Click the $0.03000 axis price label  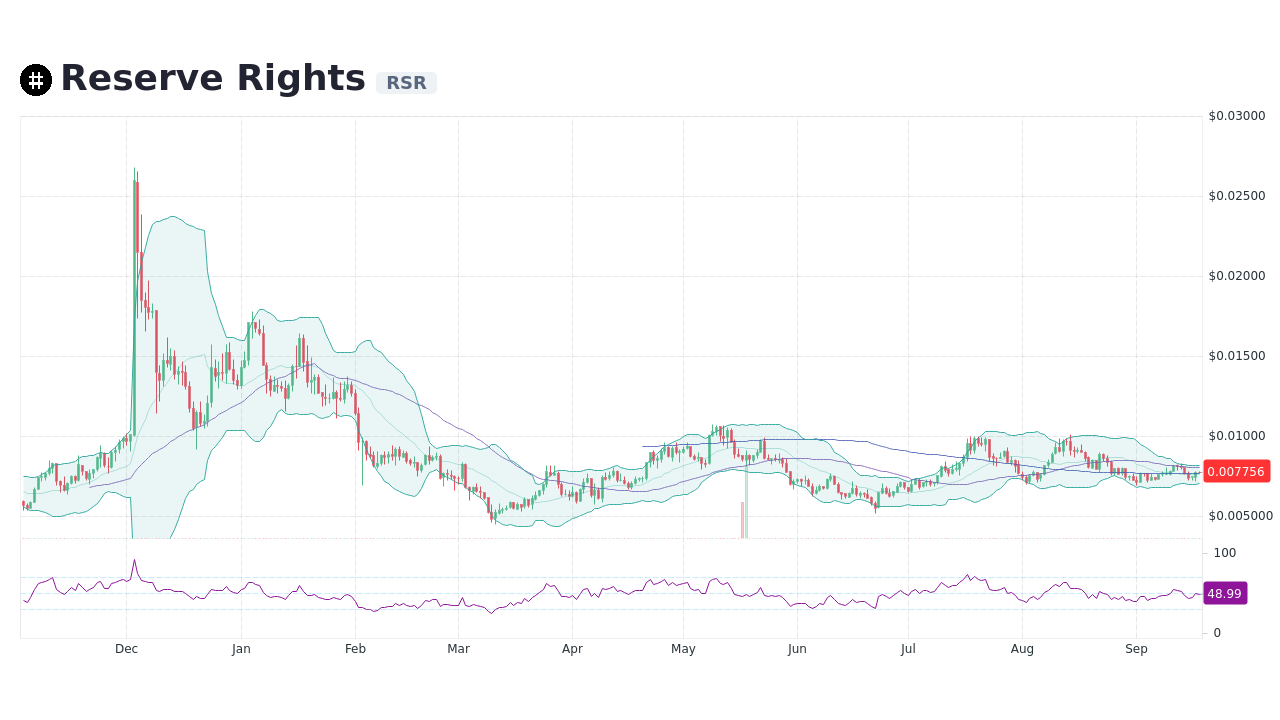point(1237,115)
